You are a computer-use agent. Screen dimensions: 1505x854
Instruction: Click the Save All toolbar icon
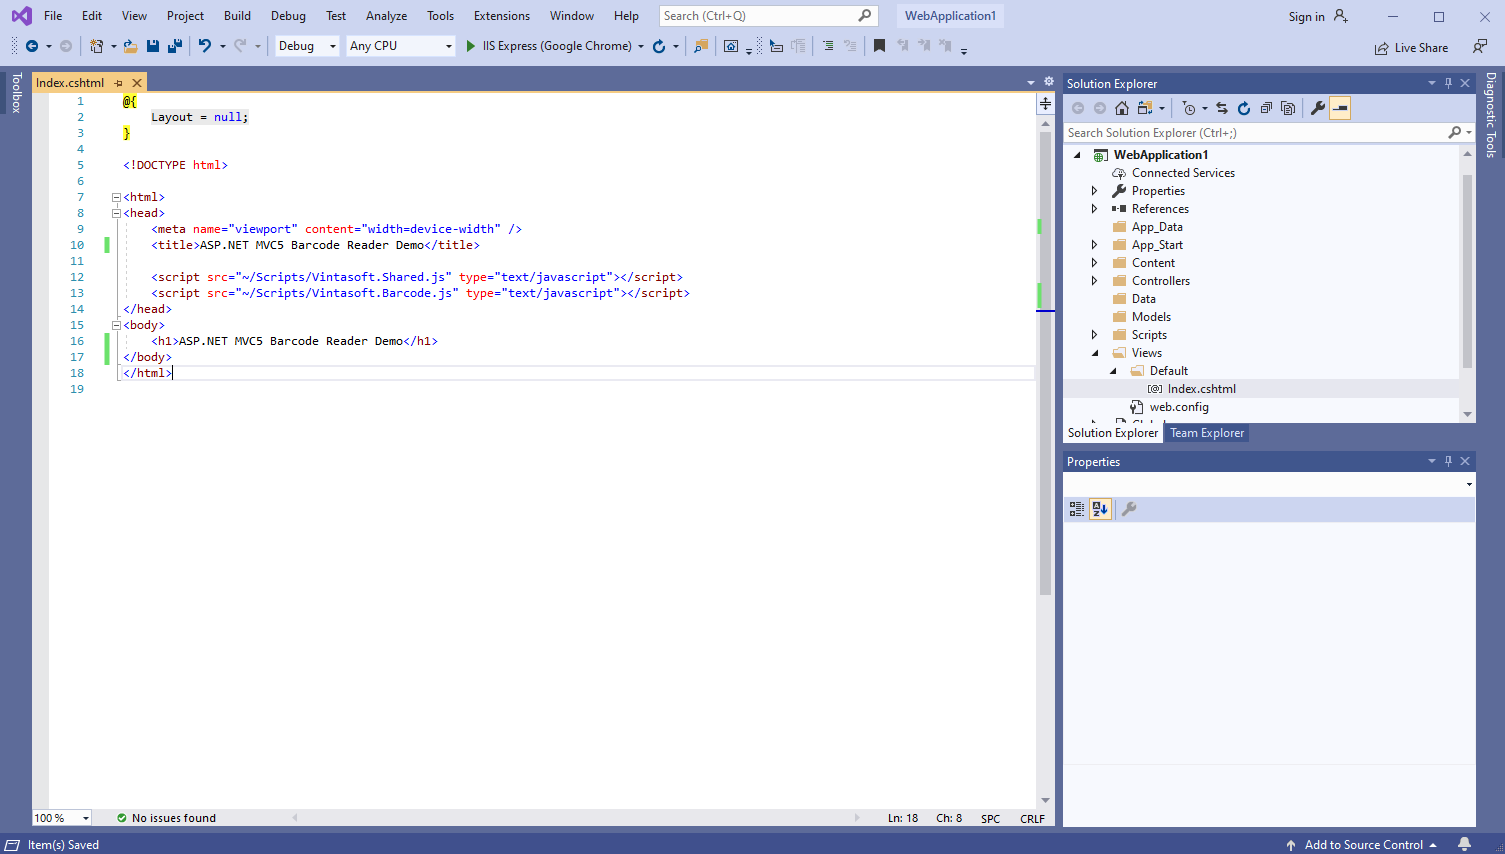(175, 46)
